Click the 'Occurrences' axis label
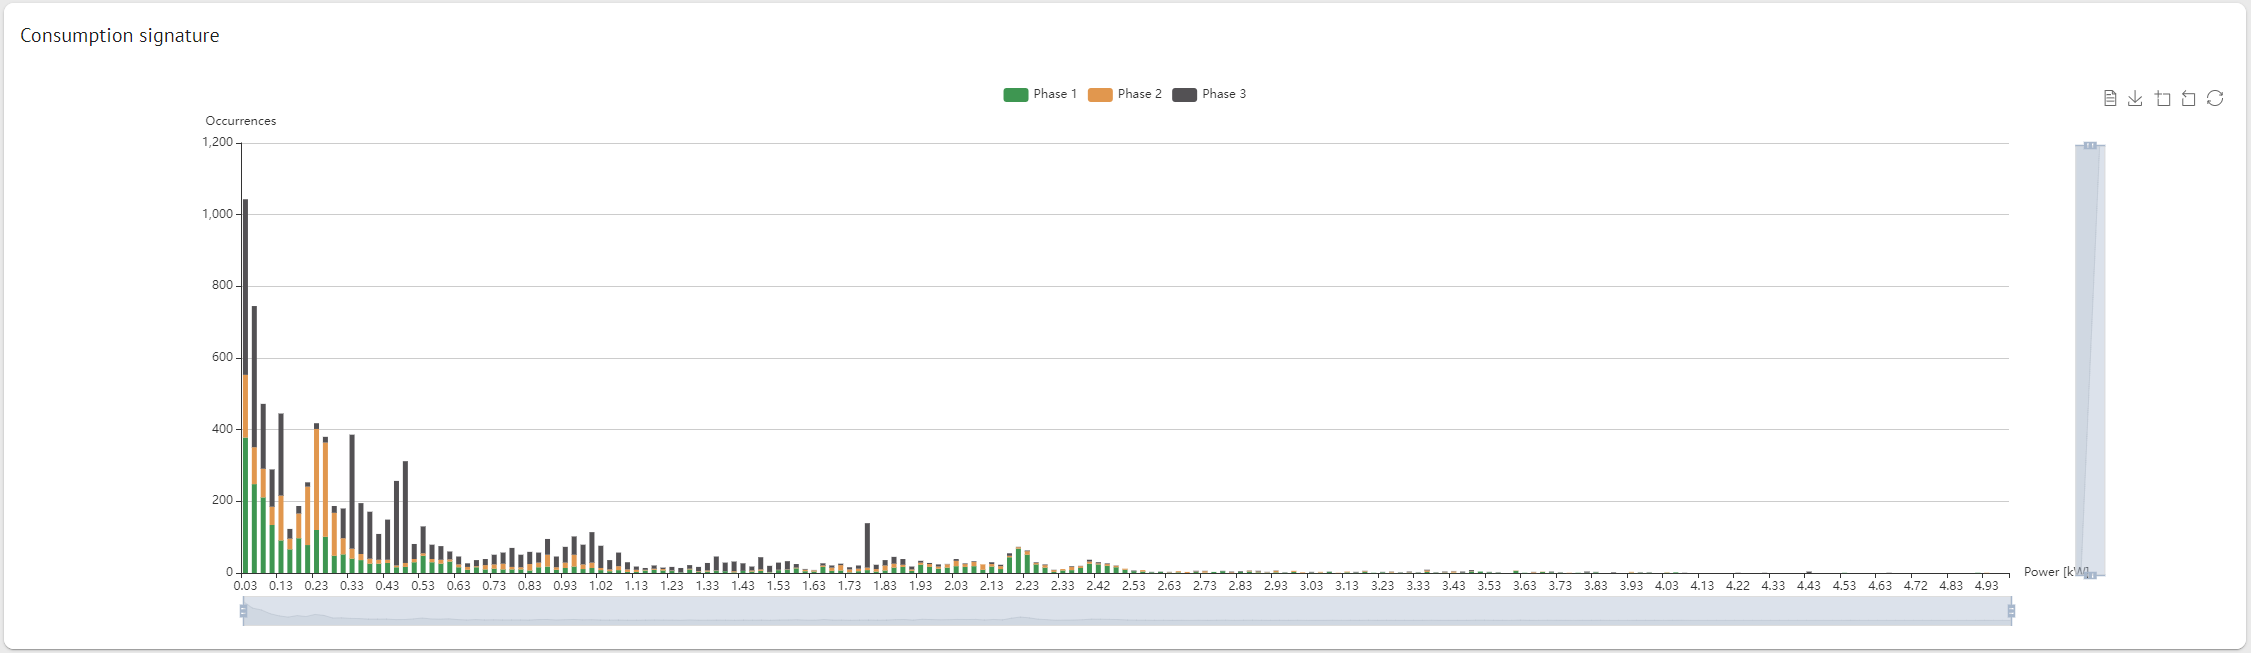Screen dimensions: 2251x653 click(x=241, y=121)
